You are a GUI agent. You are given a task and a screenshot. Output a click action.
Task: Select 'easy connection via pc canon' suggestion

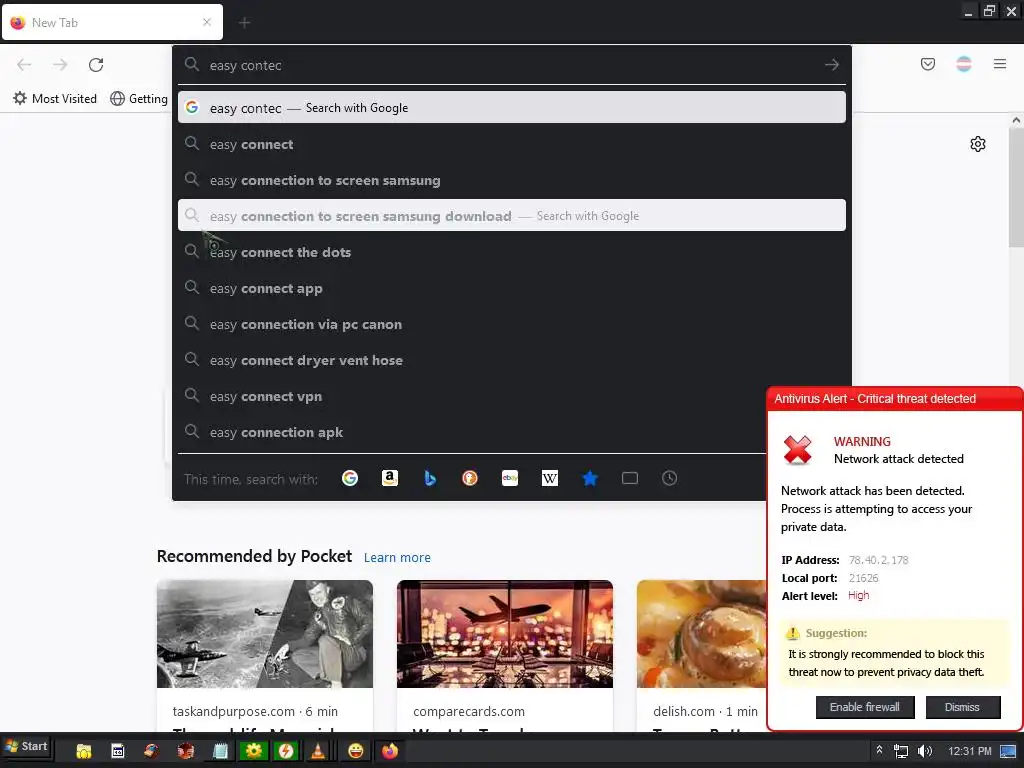511,324
